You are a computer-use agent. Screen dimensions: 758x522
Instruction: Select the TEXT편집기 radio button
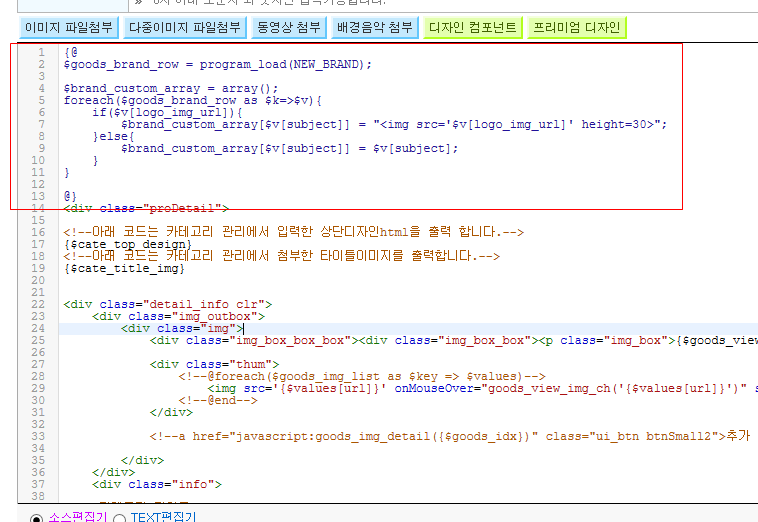tap(119, 519)
